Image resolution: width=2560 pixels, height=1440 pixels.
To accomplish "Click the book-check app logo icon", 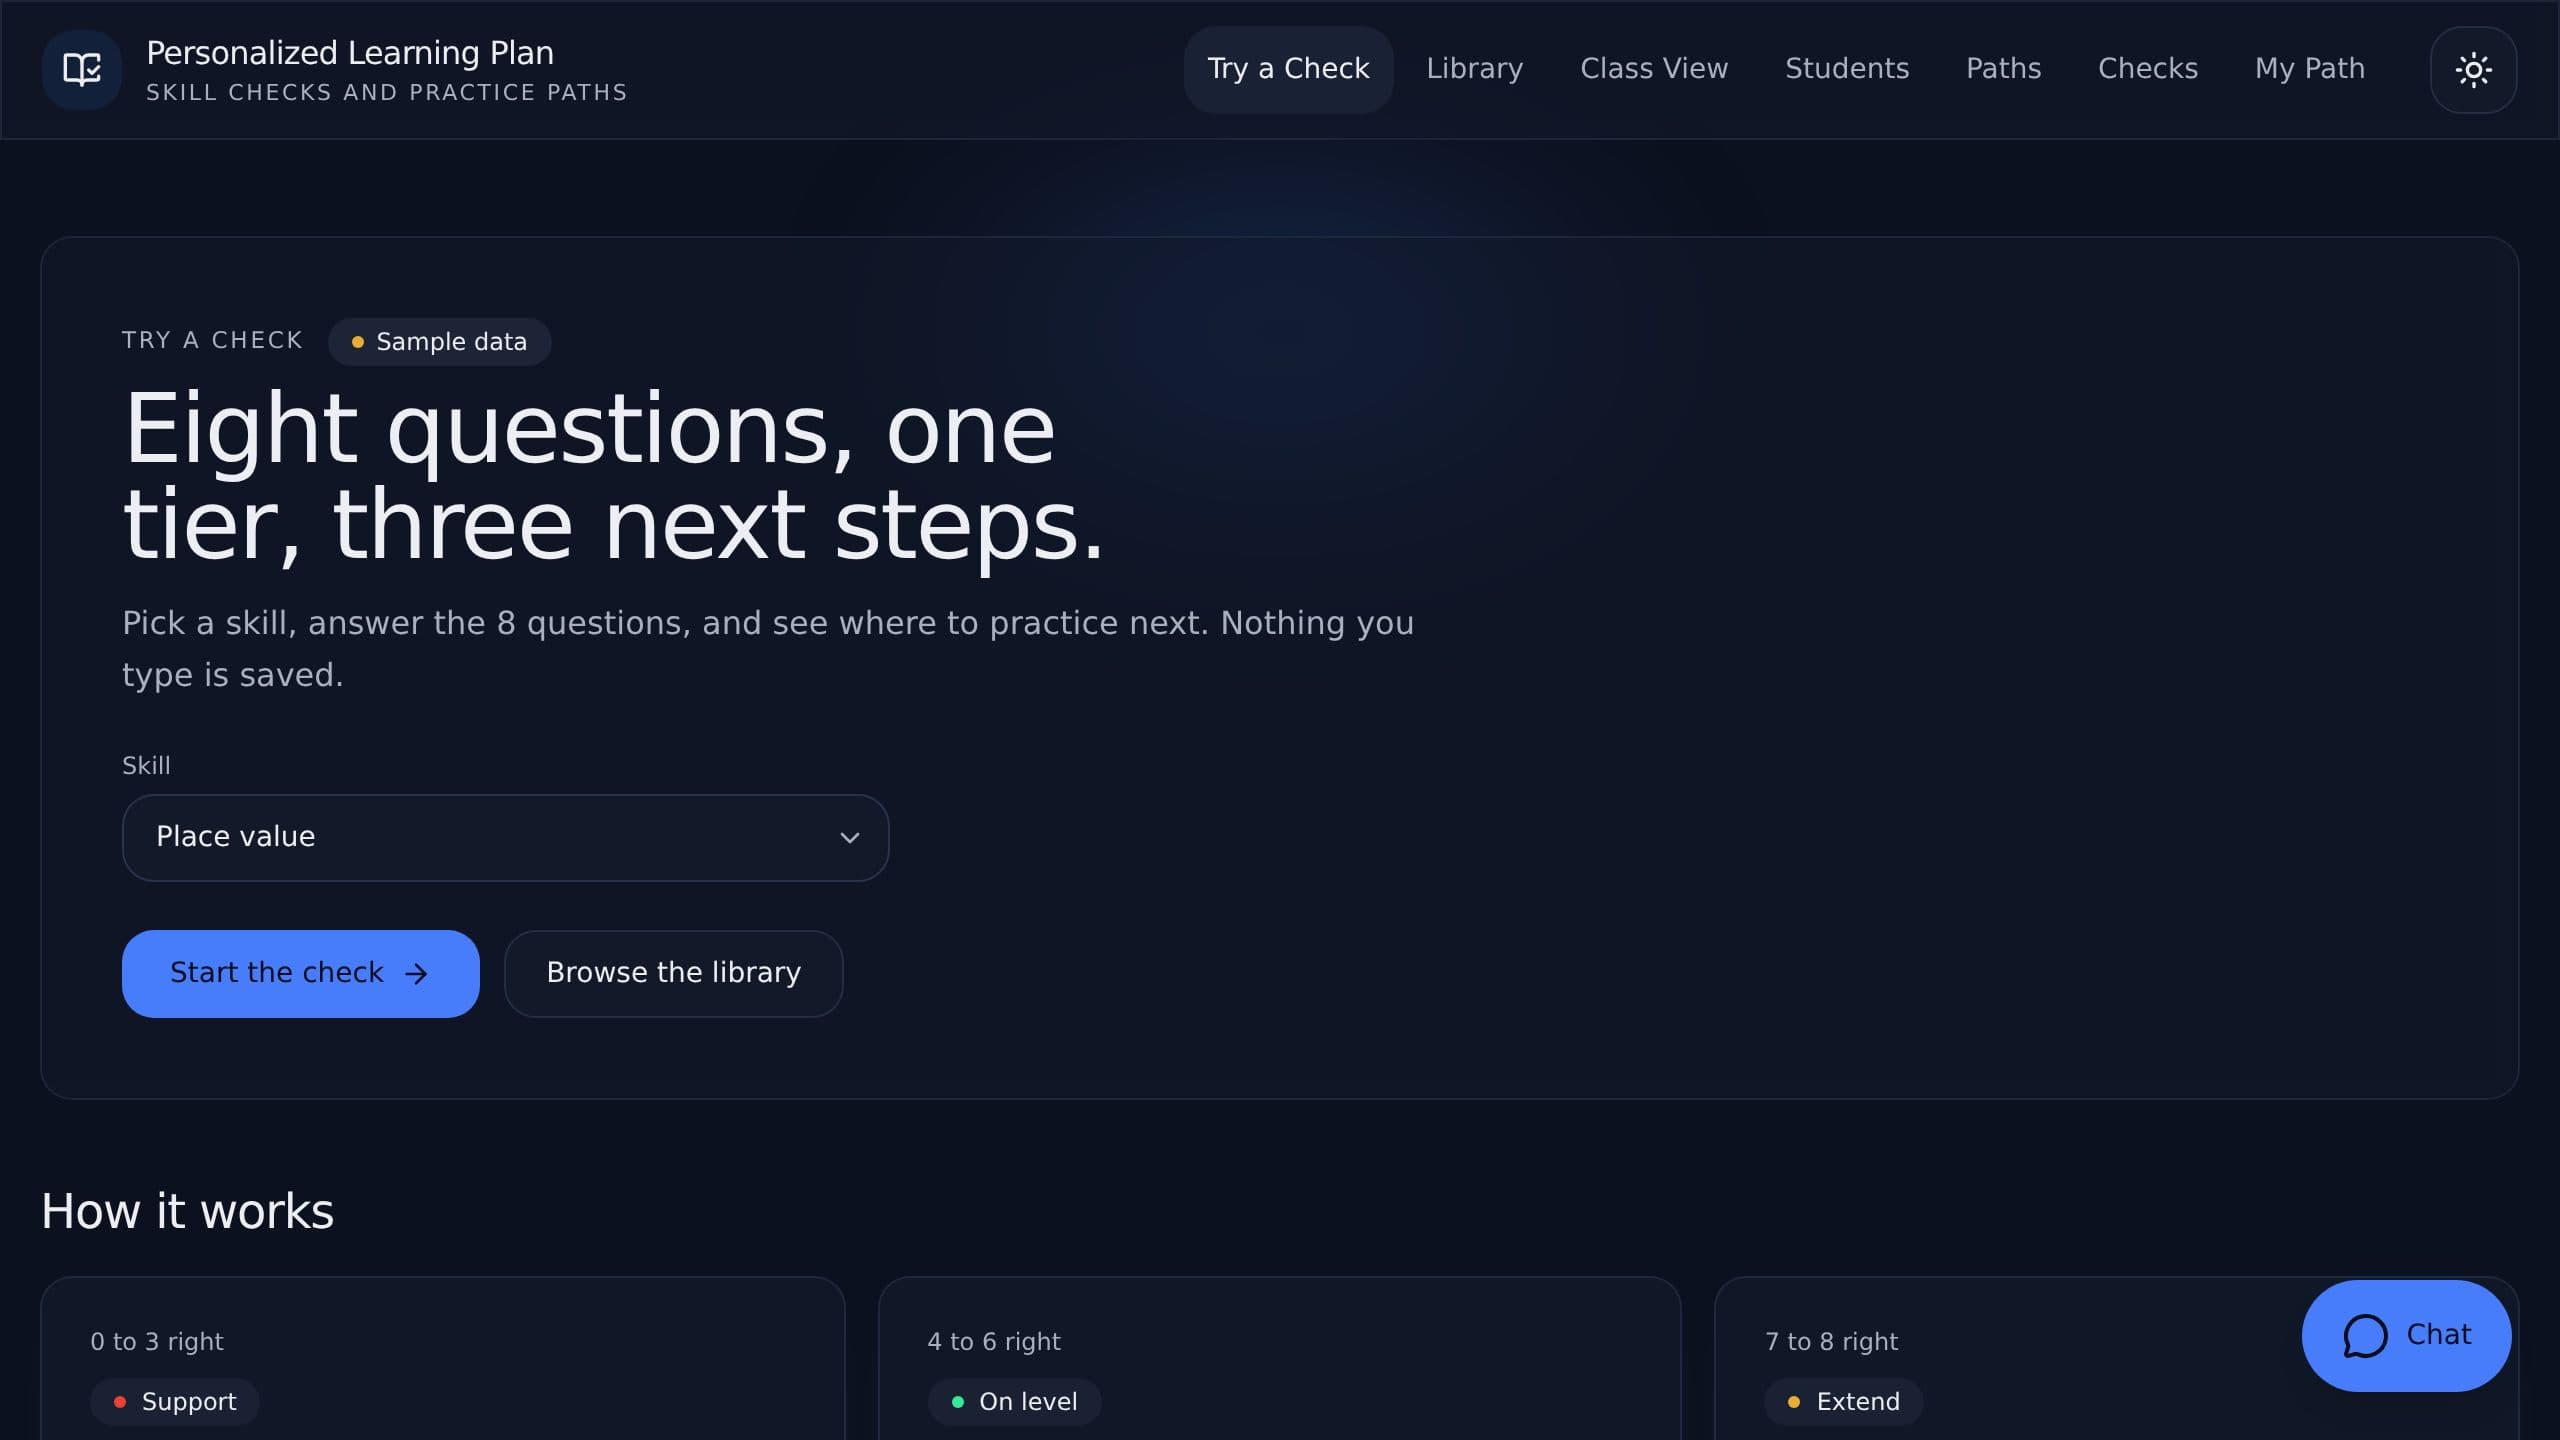I will coord(82,69).
